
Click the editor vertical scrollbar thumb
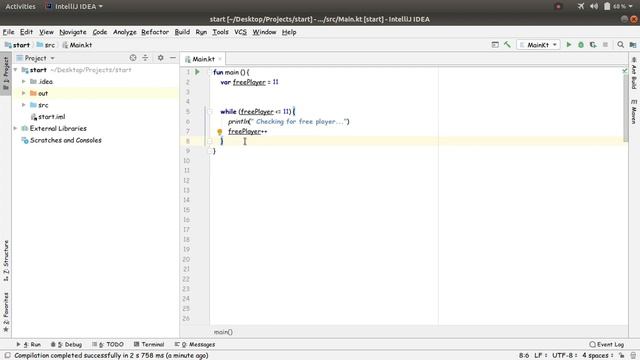tap(626, 108)
